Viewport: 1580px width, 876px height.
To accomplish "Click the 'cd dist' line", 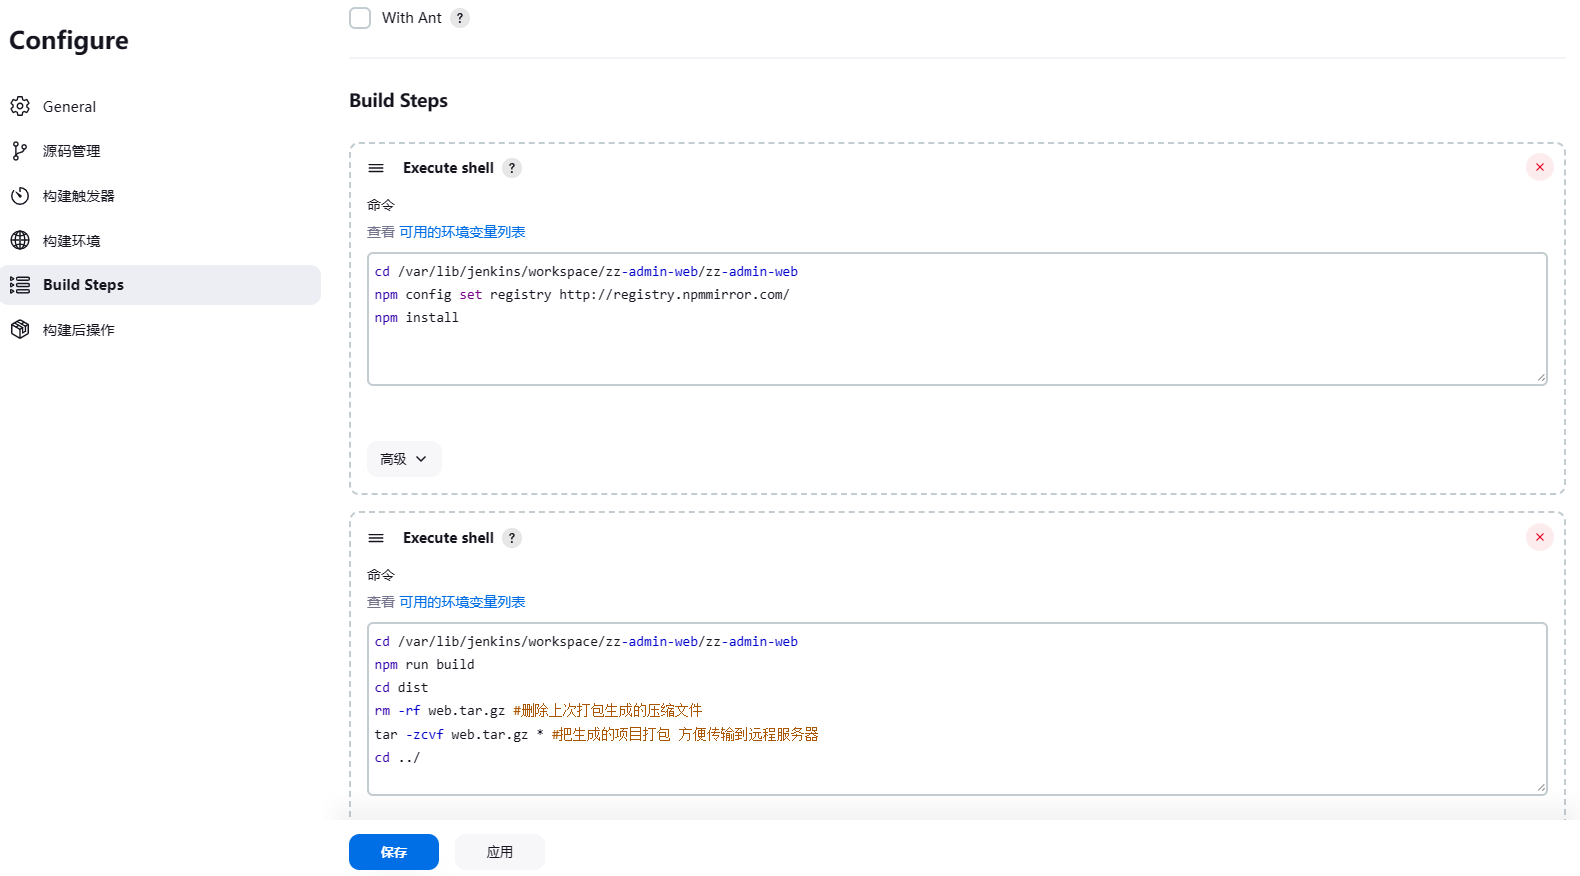I will [402, 688].
